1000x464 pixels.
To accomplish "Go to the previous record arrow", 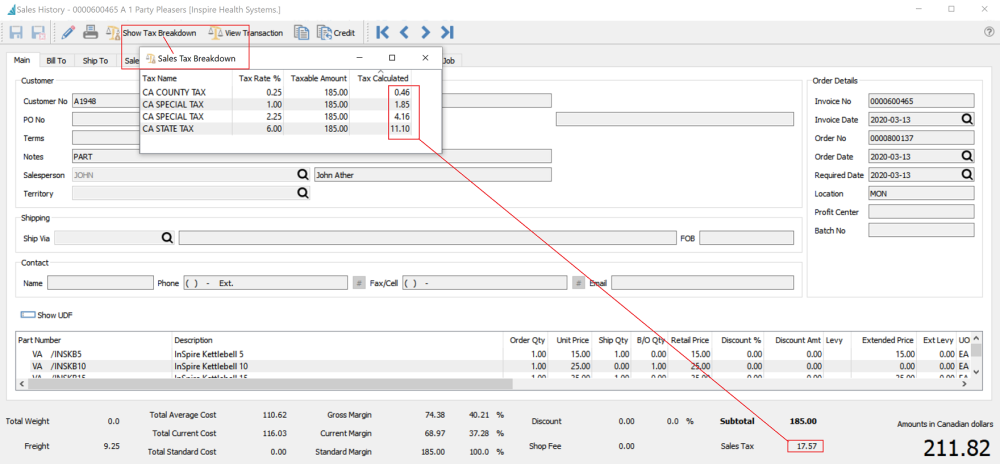I will click(405, 32).
